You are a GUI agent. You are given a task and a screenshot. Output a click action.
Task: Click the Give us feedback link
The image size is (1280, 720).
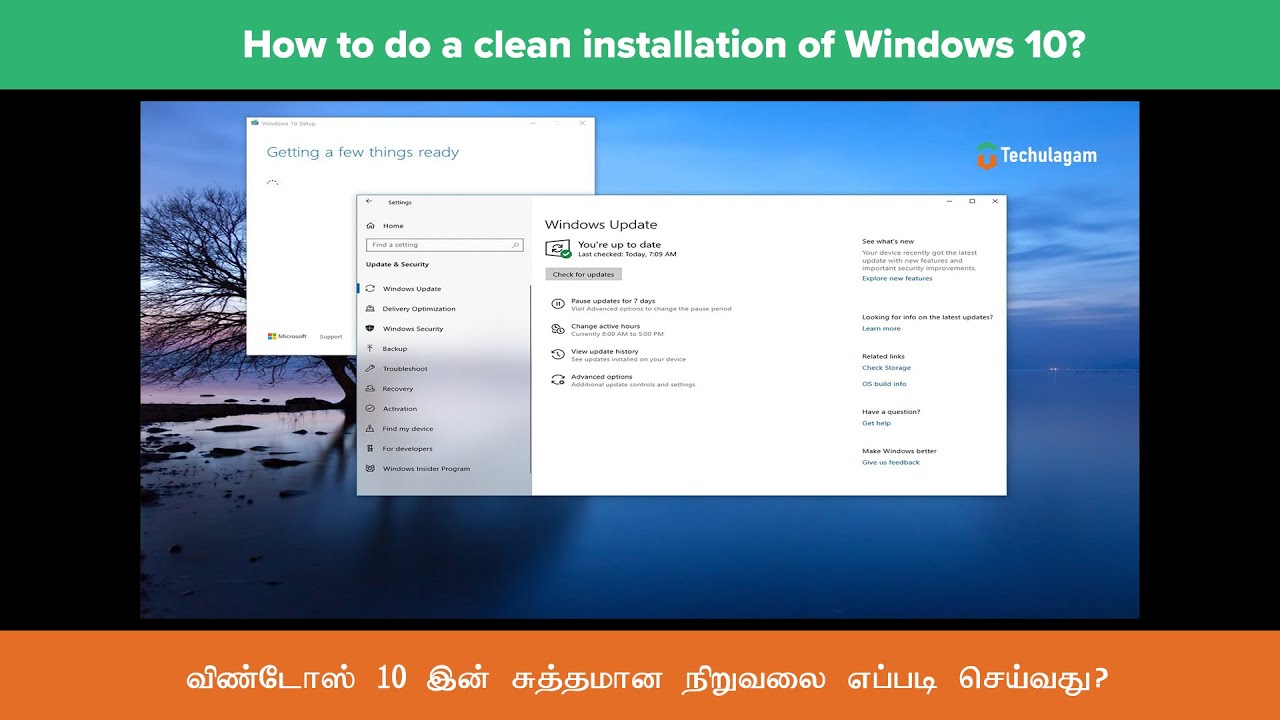pos(891,462)
